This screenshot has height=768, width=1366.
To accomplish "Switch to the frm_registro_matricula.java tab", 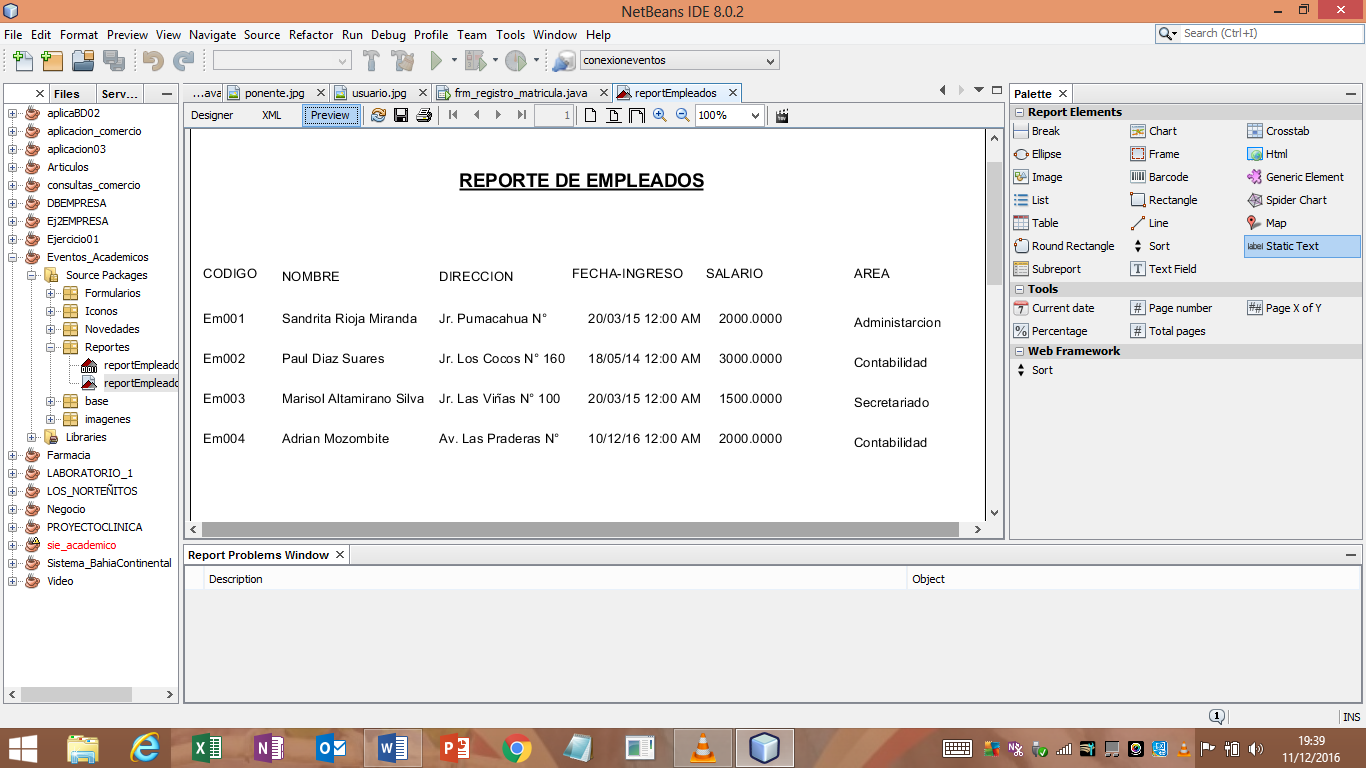I will (x=519, y=92).
